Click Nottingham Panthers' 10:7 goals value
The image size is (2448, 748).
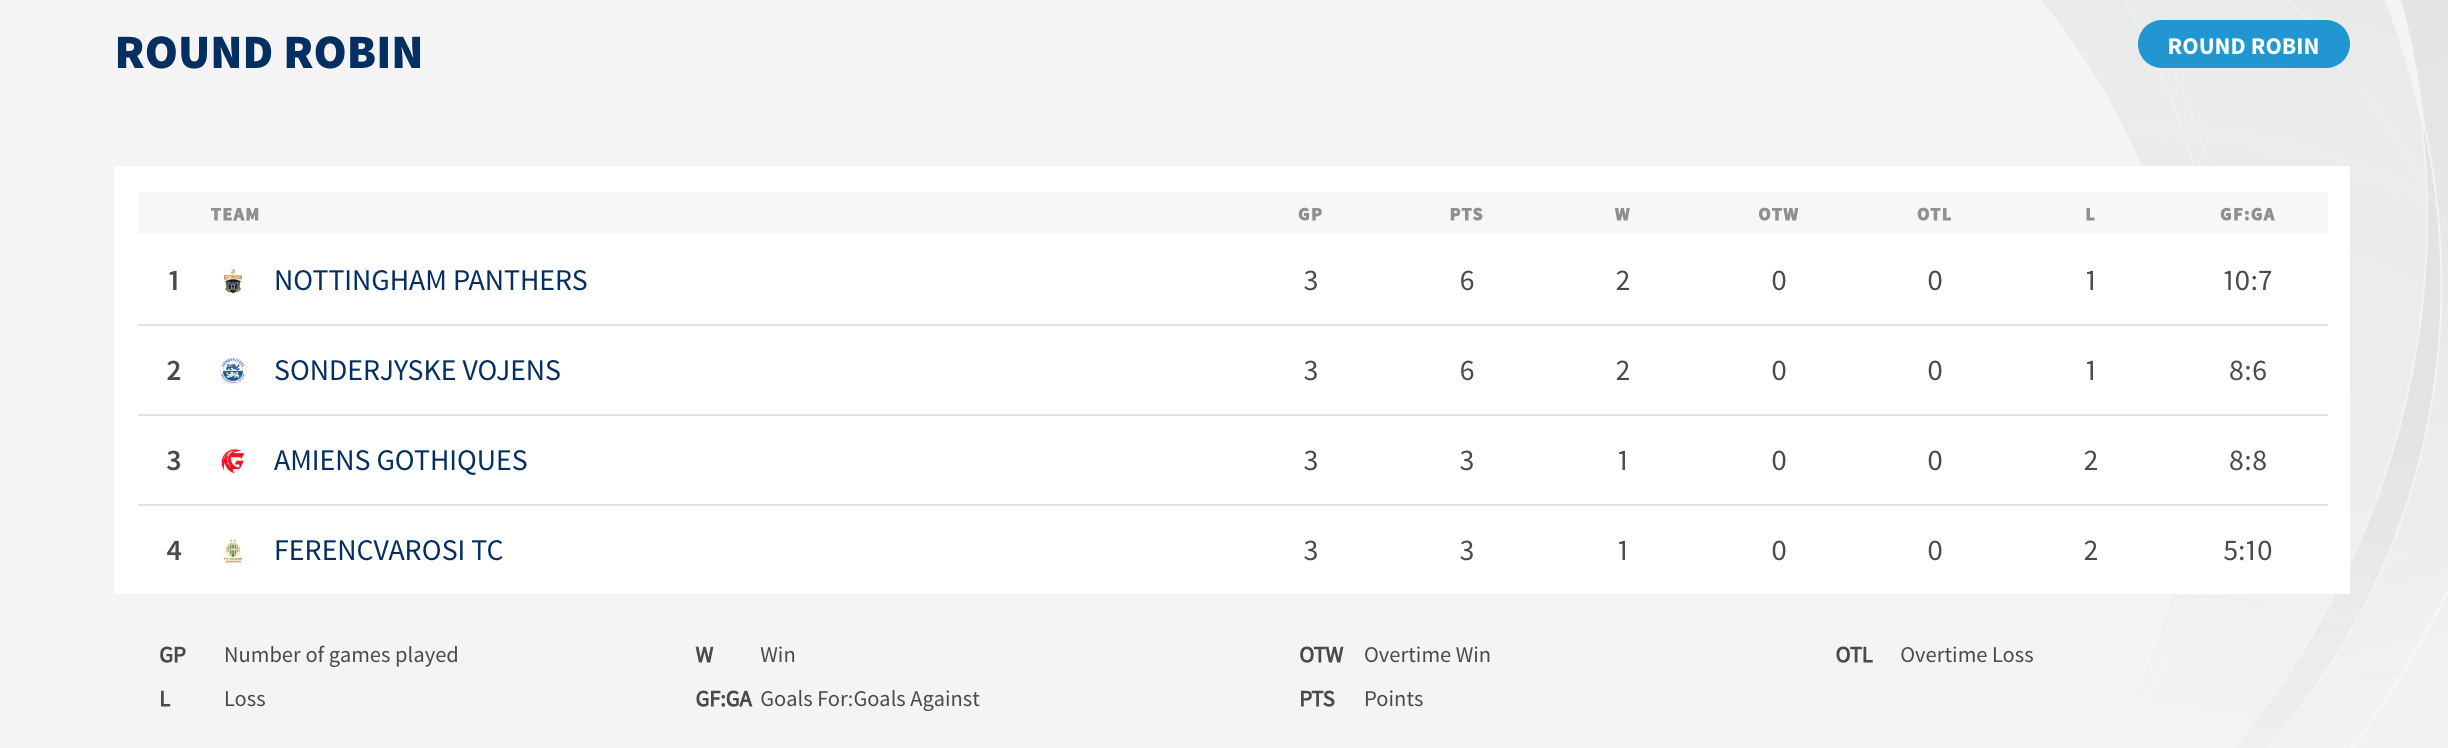tap(2247, 281)
